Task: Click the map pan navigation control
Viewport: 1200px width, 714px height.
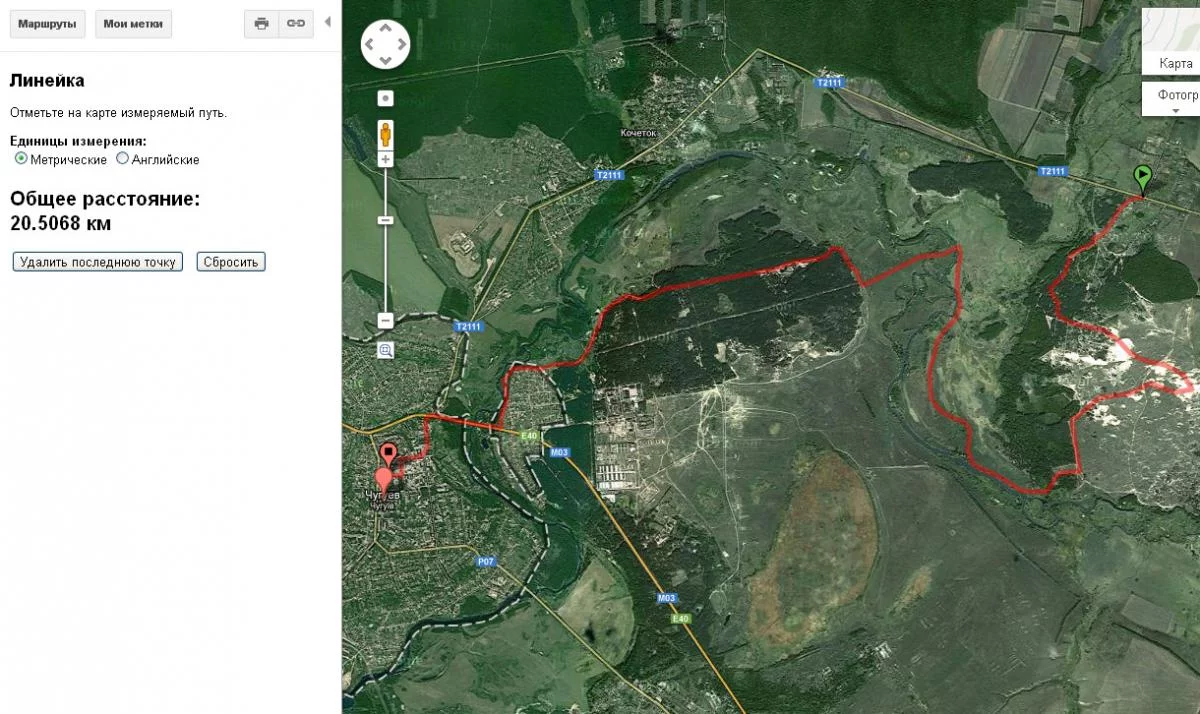Action: [386, 44]
